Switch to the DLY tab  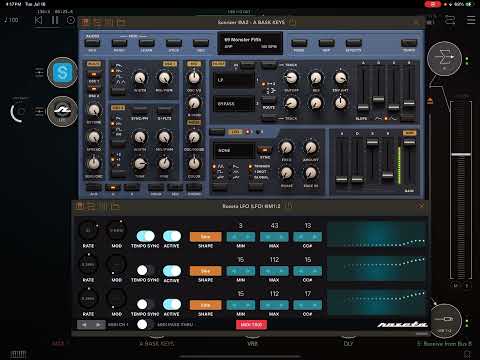pyautogui.click(x=348, y=343)
